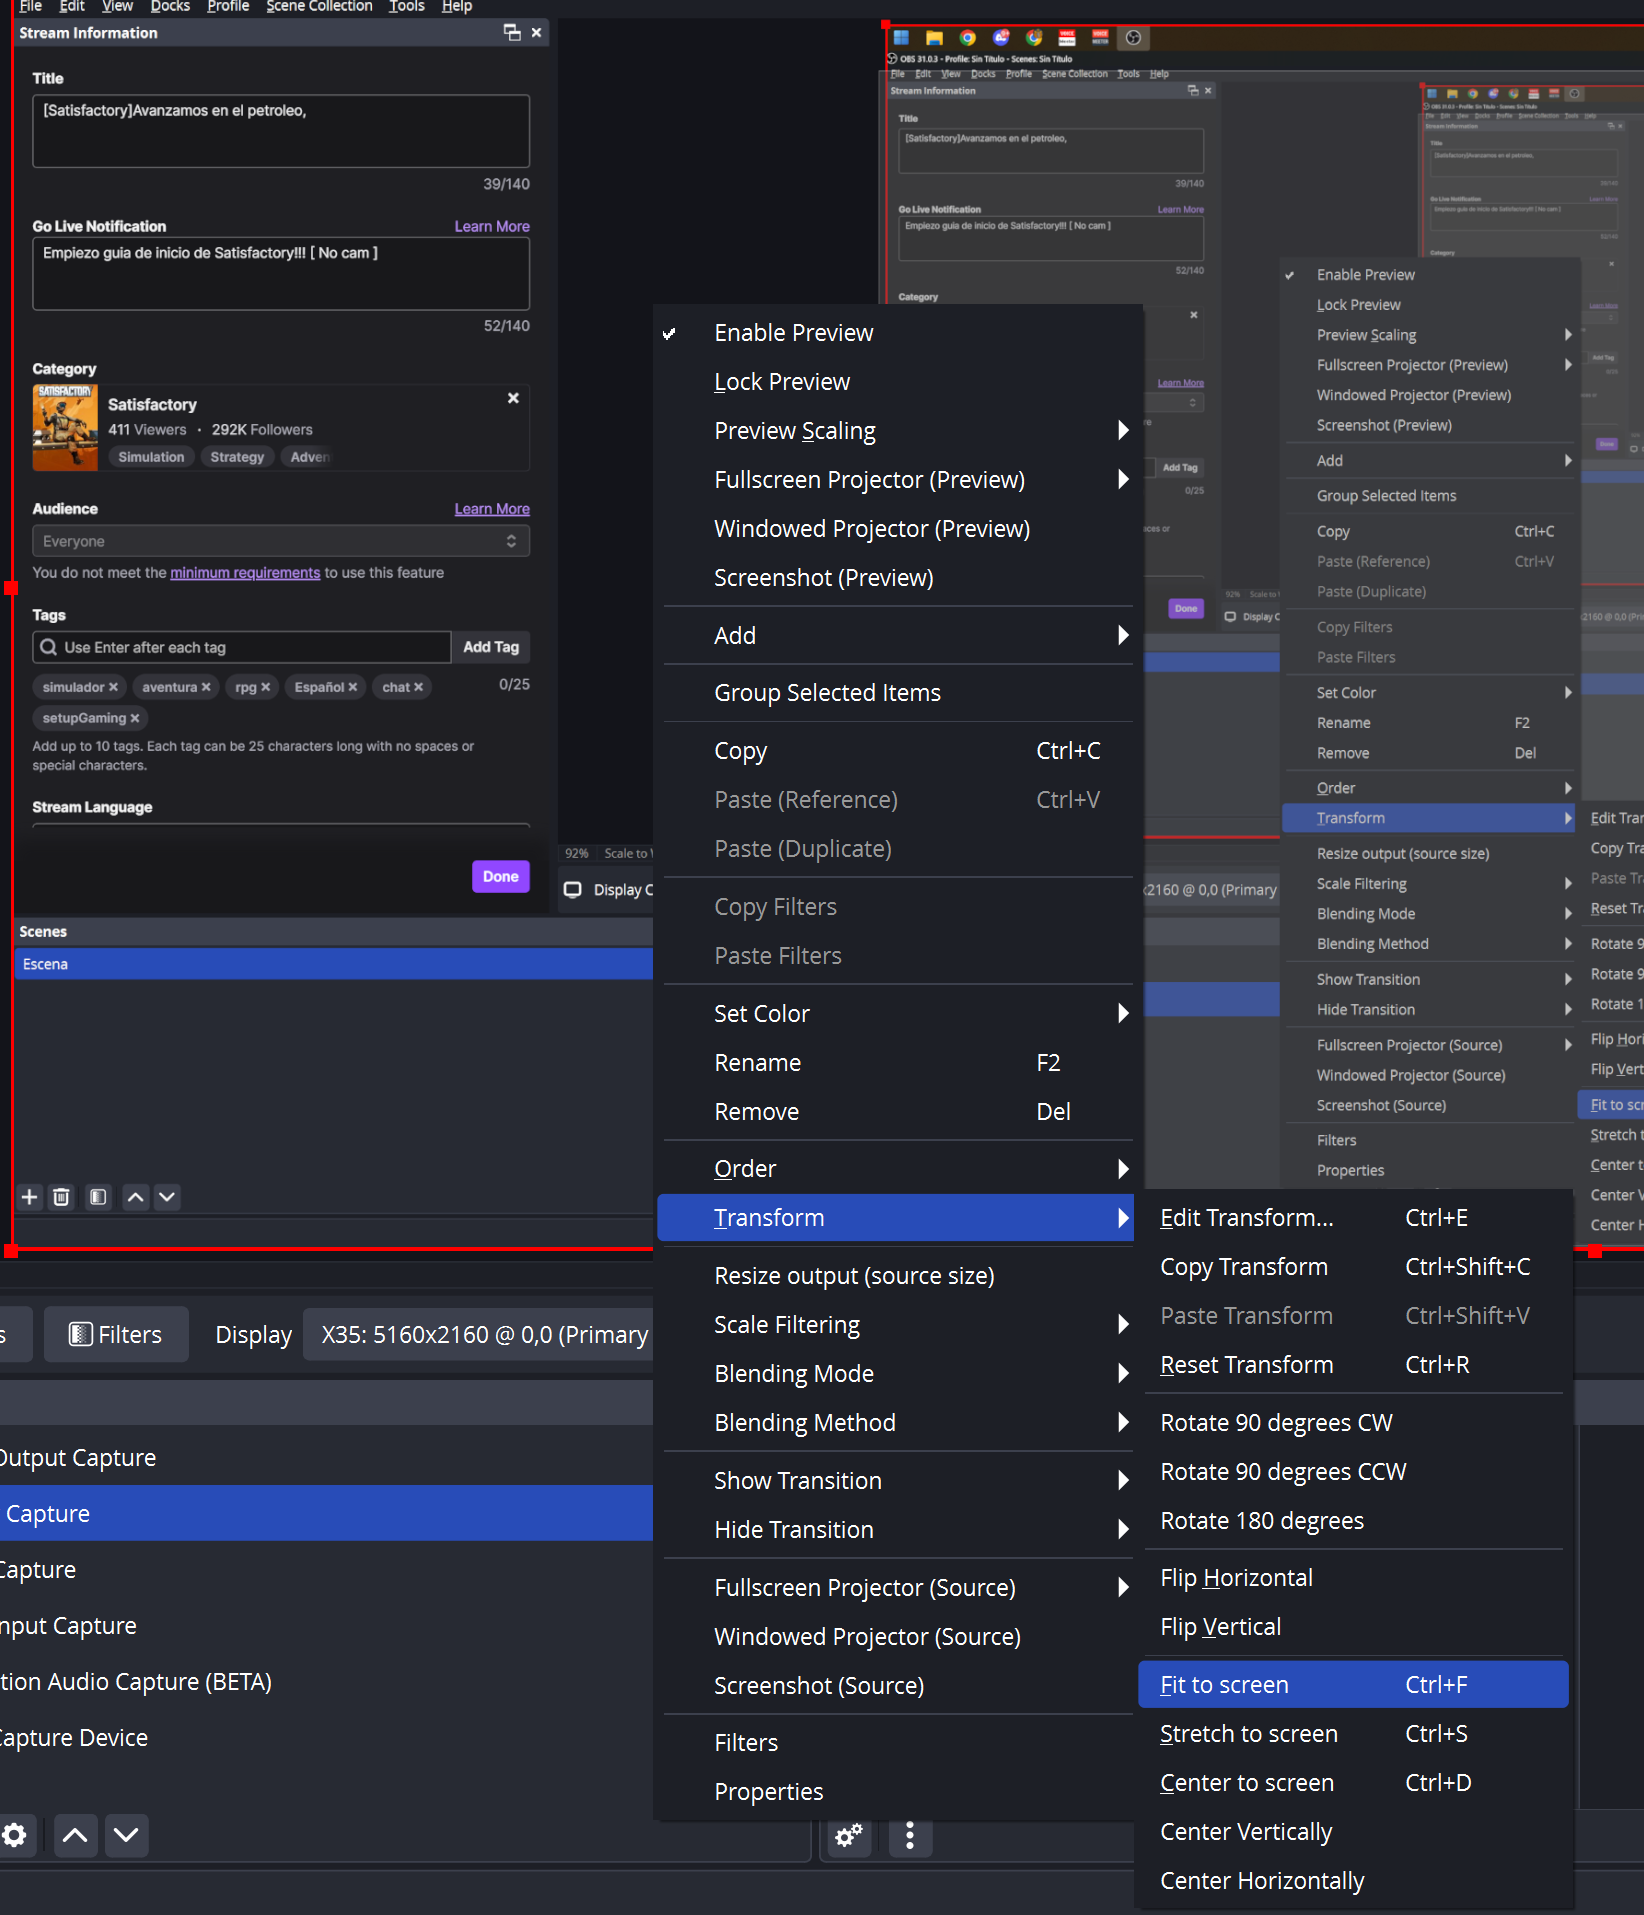Open source properties gear in Sources toolbar

pyautogui.click(x=14, y=1835)
